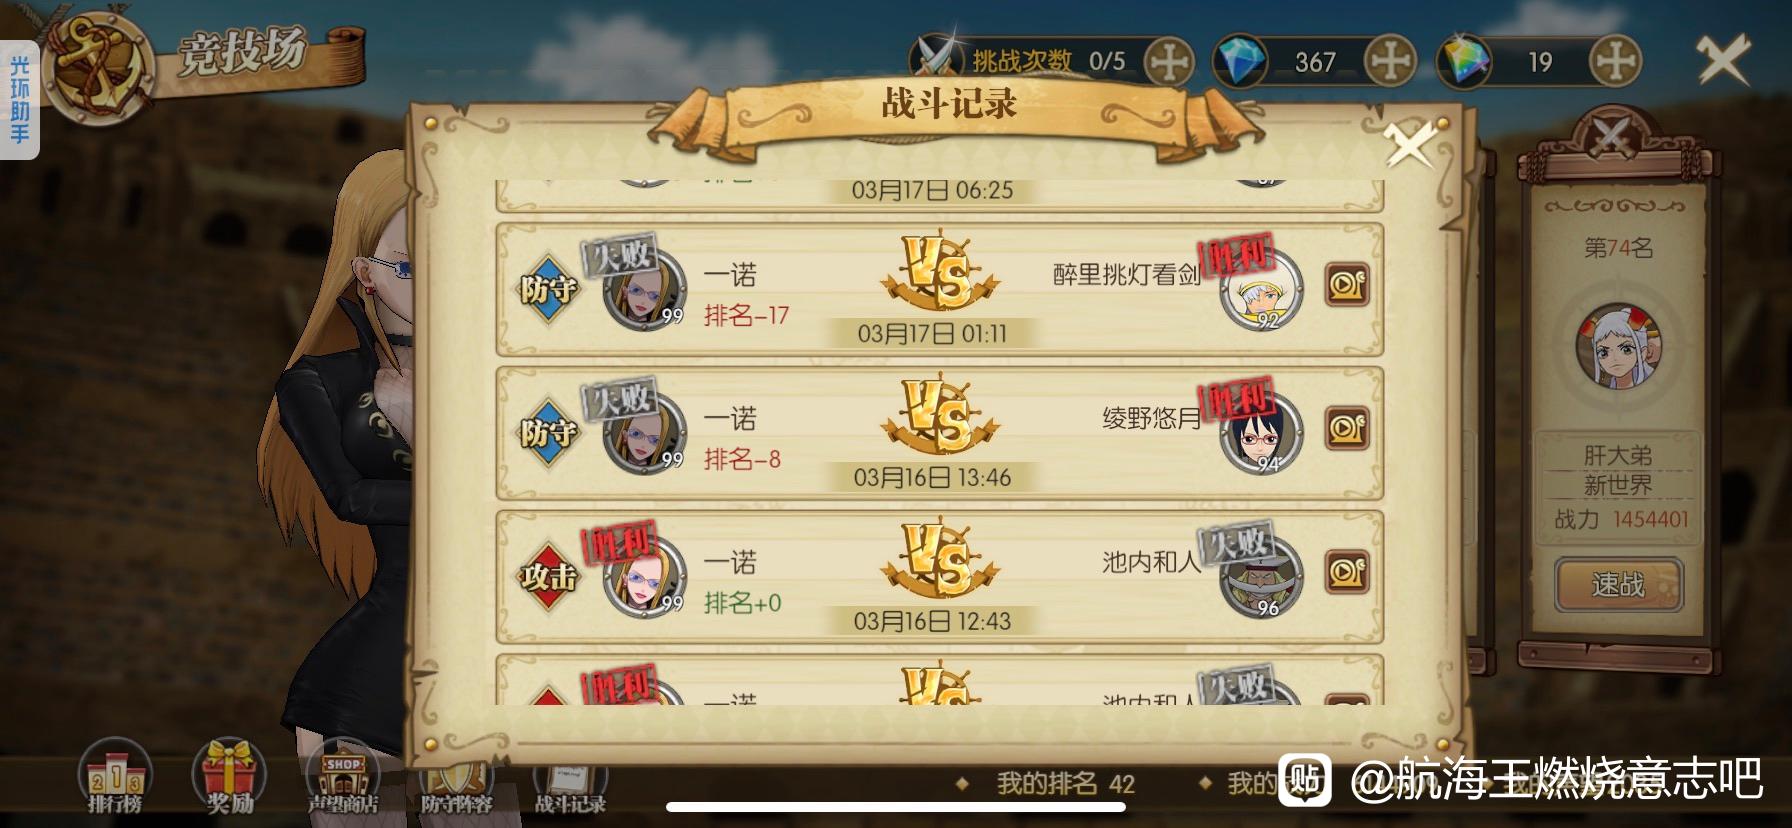Play replay of battle against 绫野悠月

pos(1346,430)
